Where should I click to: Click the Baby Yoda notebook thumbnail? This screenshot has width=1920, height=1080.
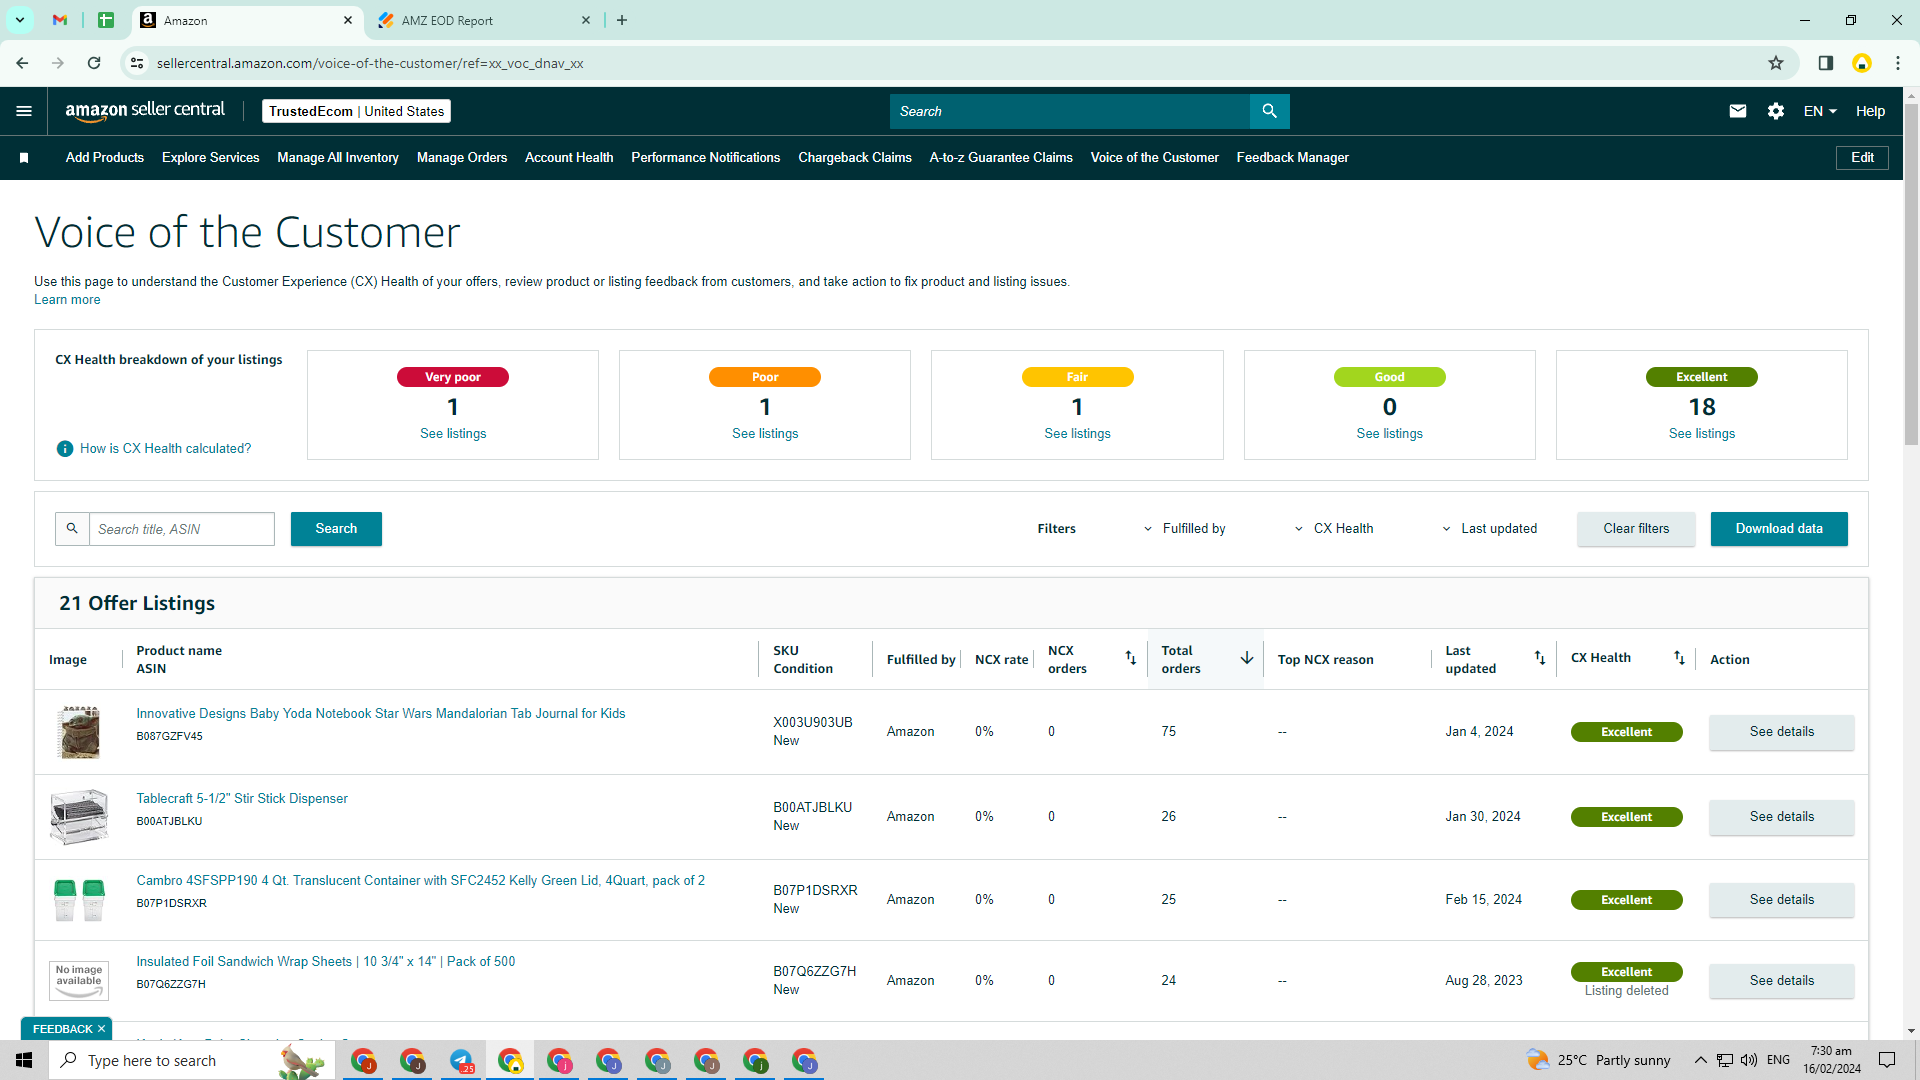click(x=80, y=732)
